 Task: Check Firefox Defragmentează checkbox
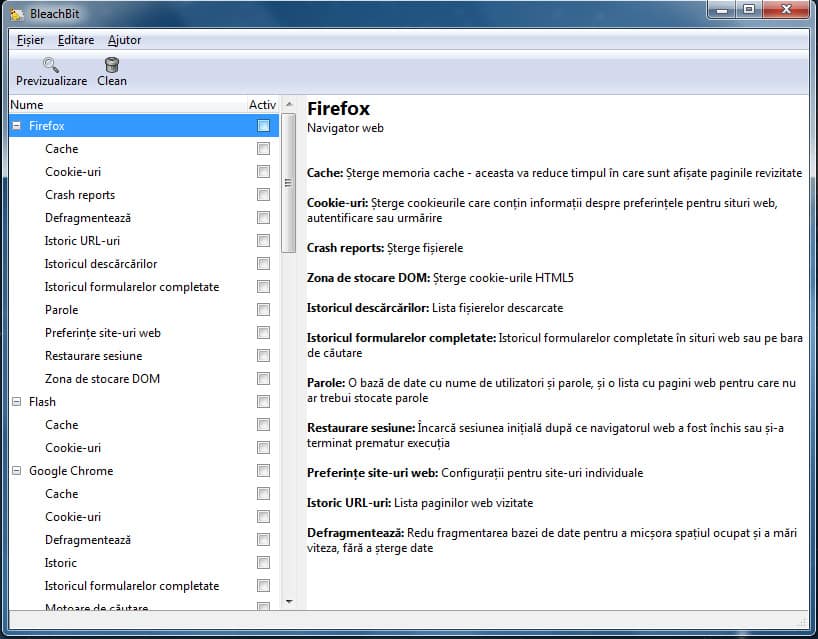coord(263,218)
